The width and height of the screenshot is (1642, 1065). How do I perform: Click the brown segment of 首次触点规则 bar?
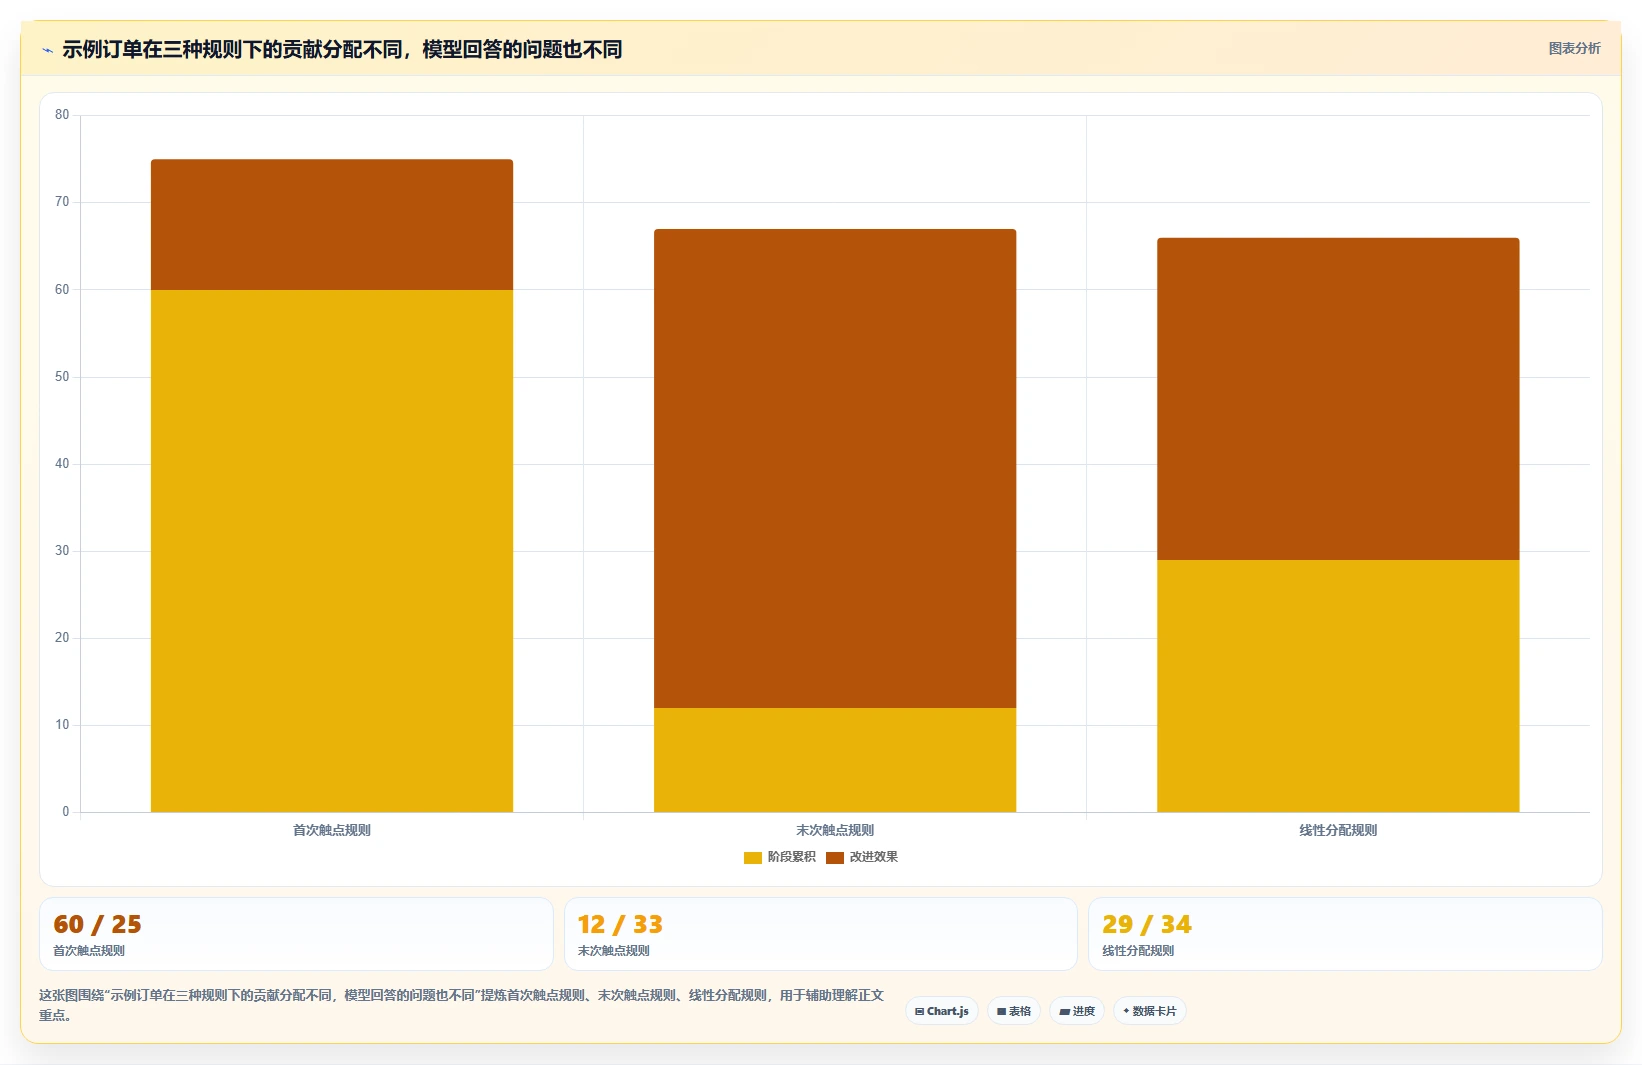coord(332,225)
